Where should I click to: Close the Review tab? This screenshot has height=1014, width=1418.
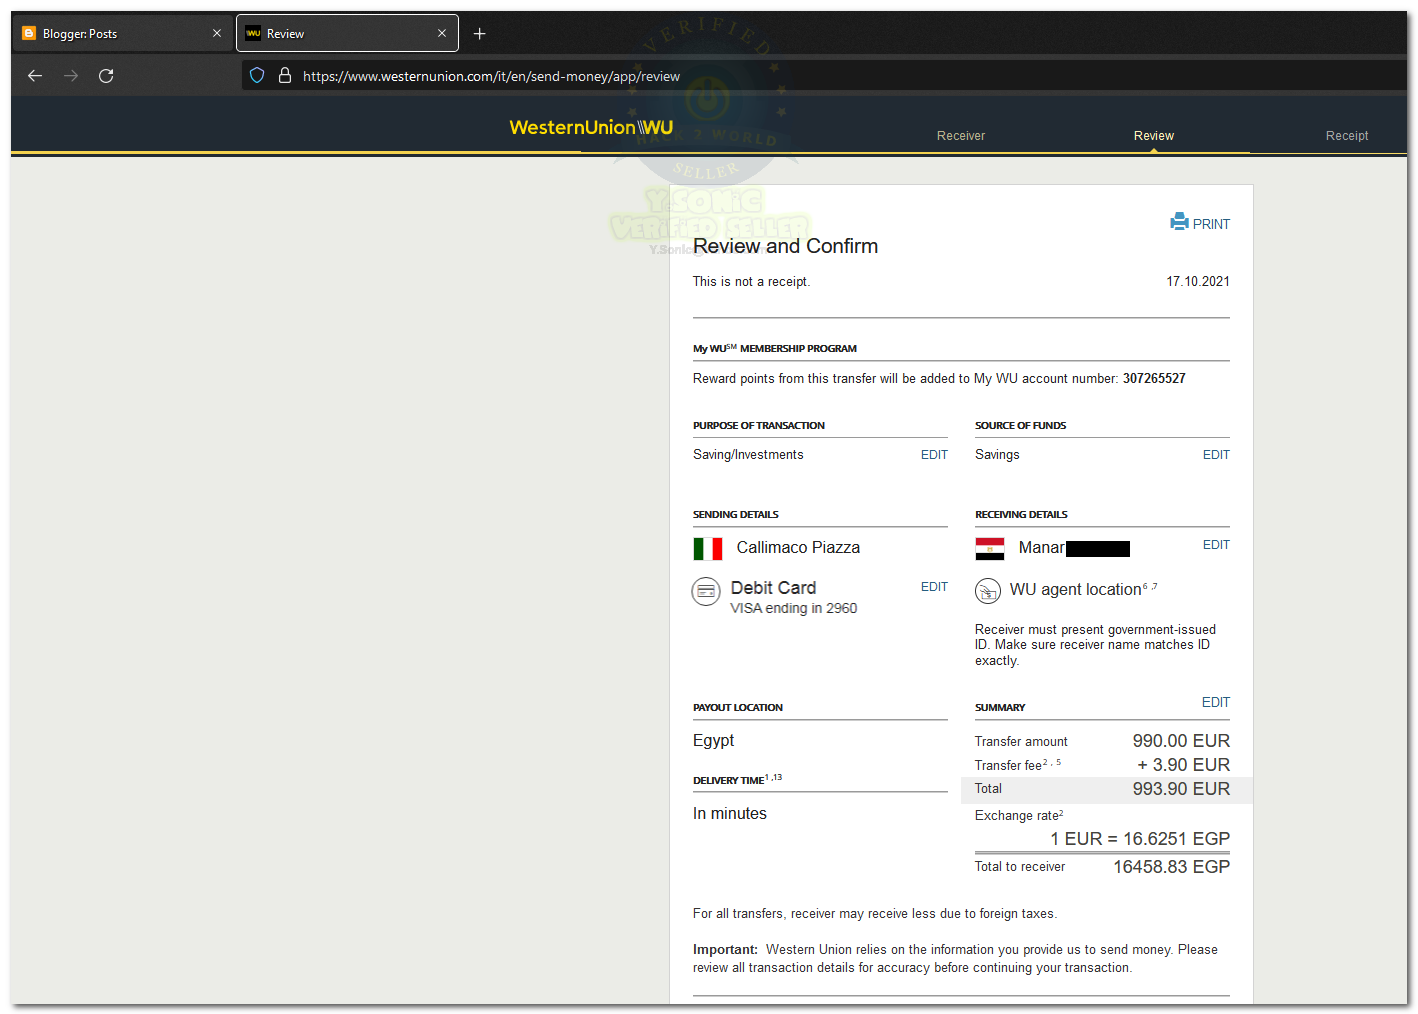(442, 34)
